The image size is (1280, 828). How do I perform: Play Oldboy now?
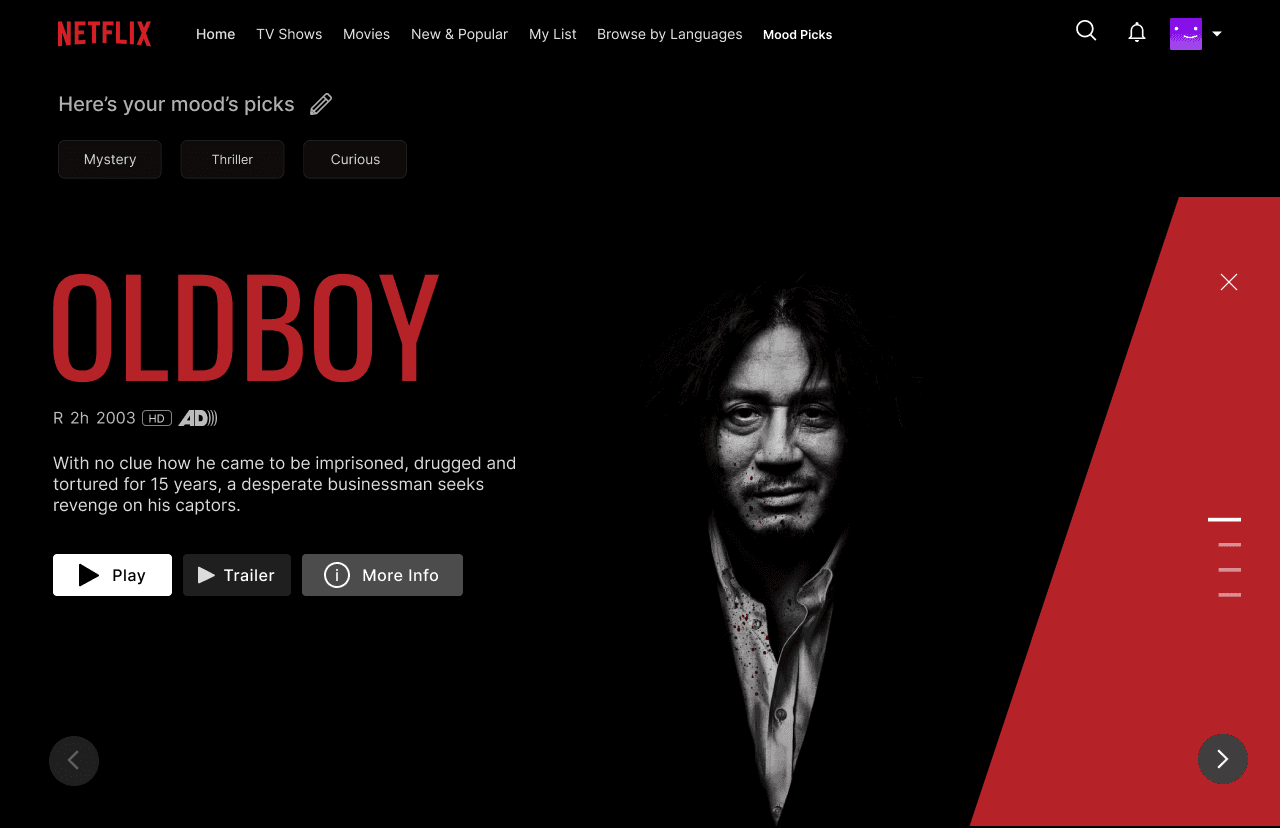[112, 575]
